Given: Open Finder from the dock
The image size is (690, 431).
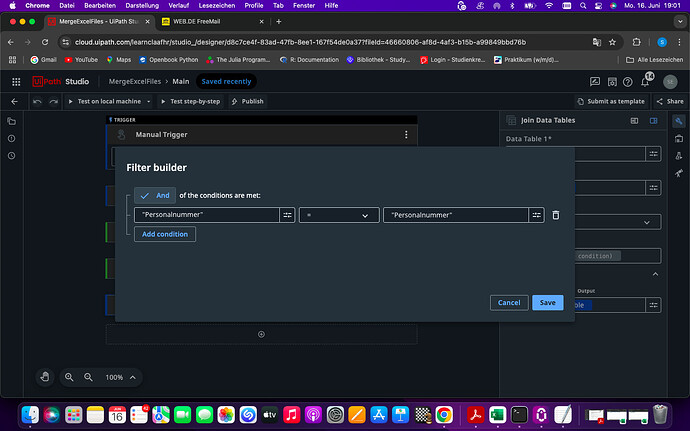Looking at the screenshot, I should (30, 415).
